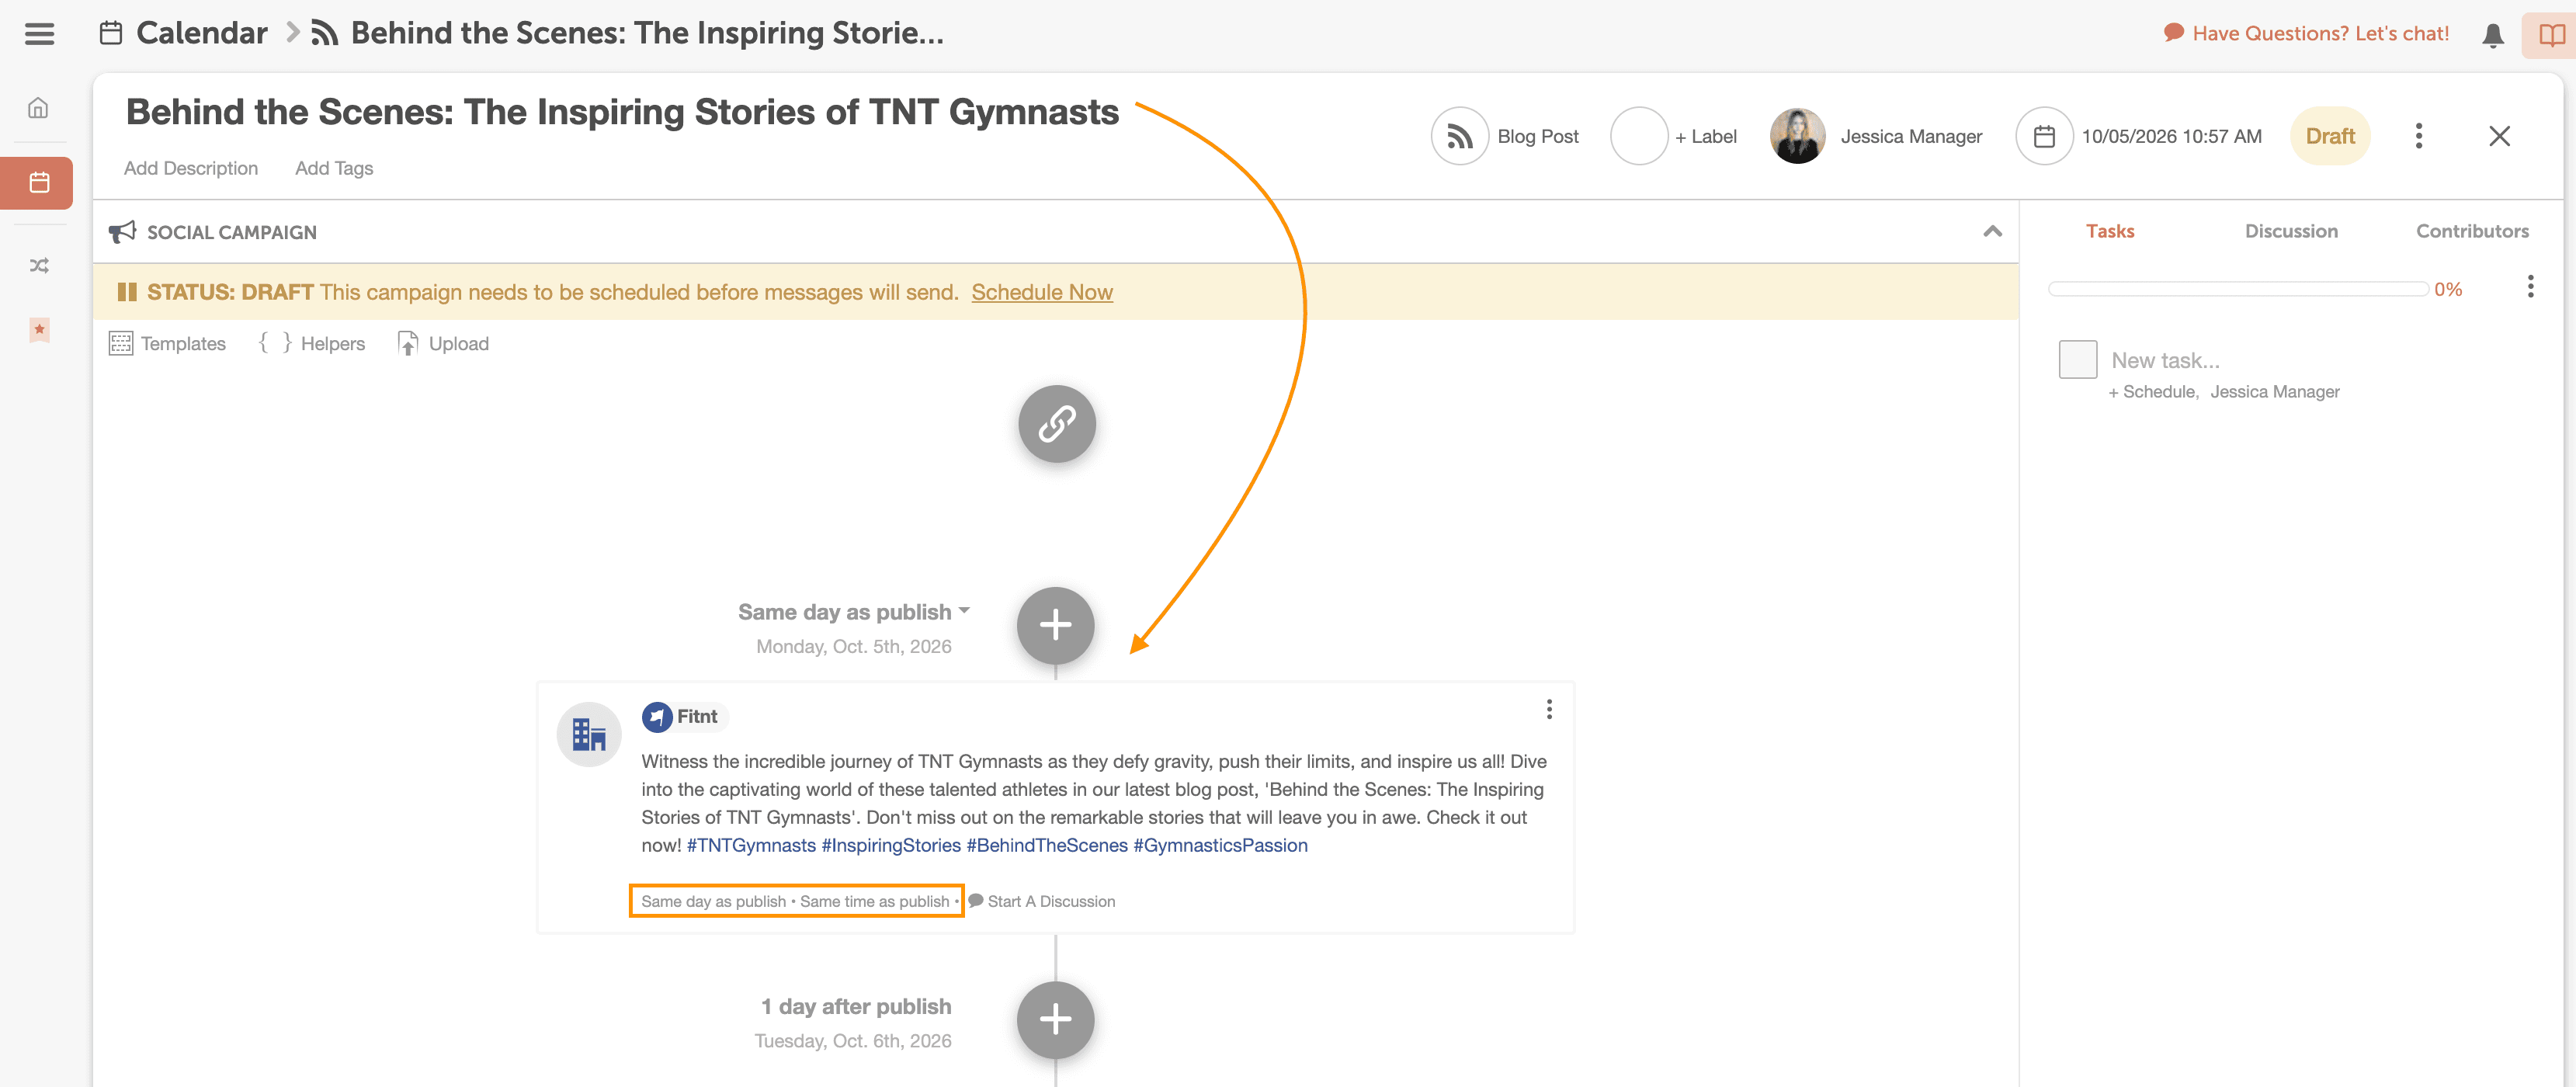Viewport: 2576px width, 1087px height.
Task: Click Add Description field
Action: pos(190,168)
